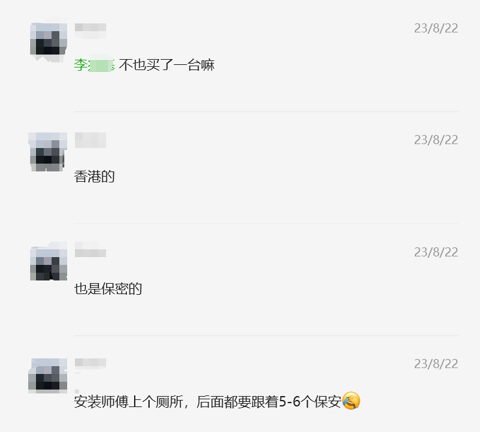Select the message 不也买了一台嘛

167,65
